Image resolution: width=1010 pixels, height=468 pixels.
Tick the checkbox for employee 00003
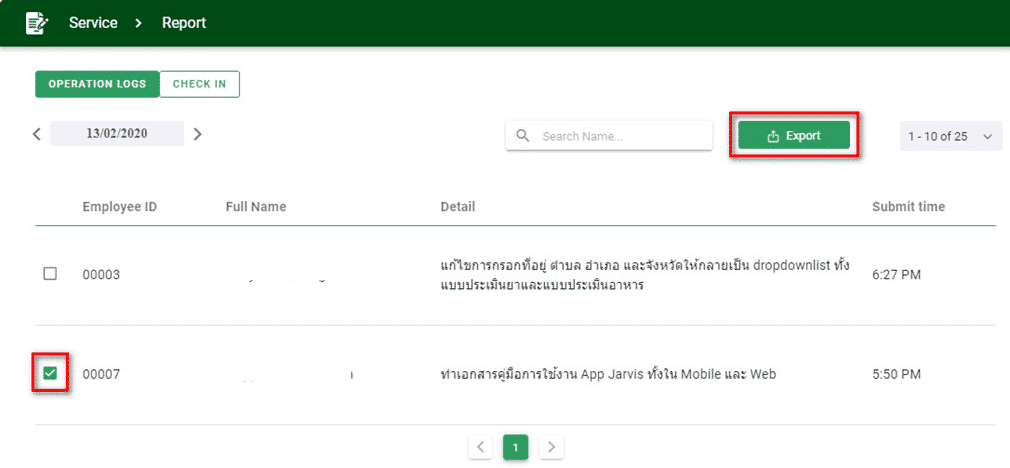[x=50, y=274]
